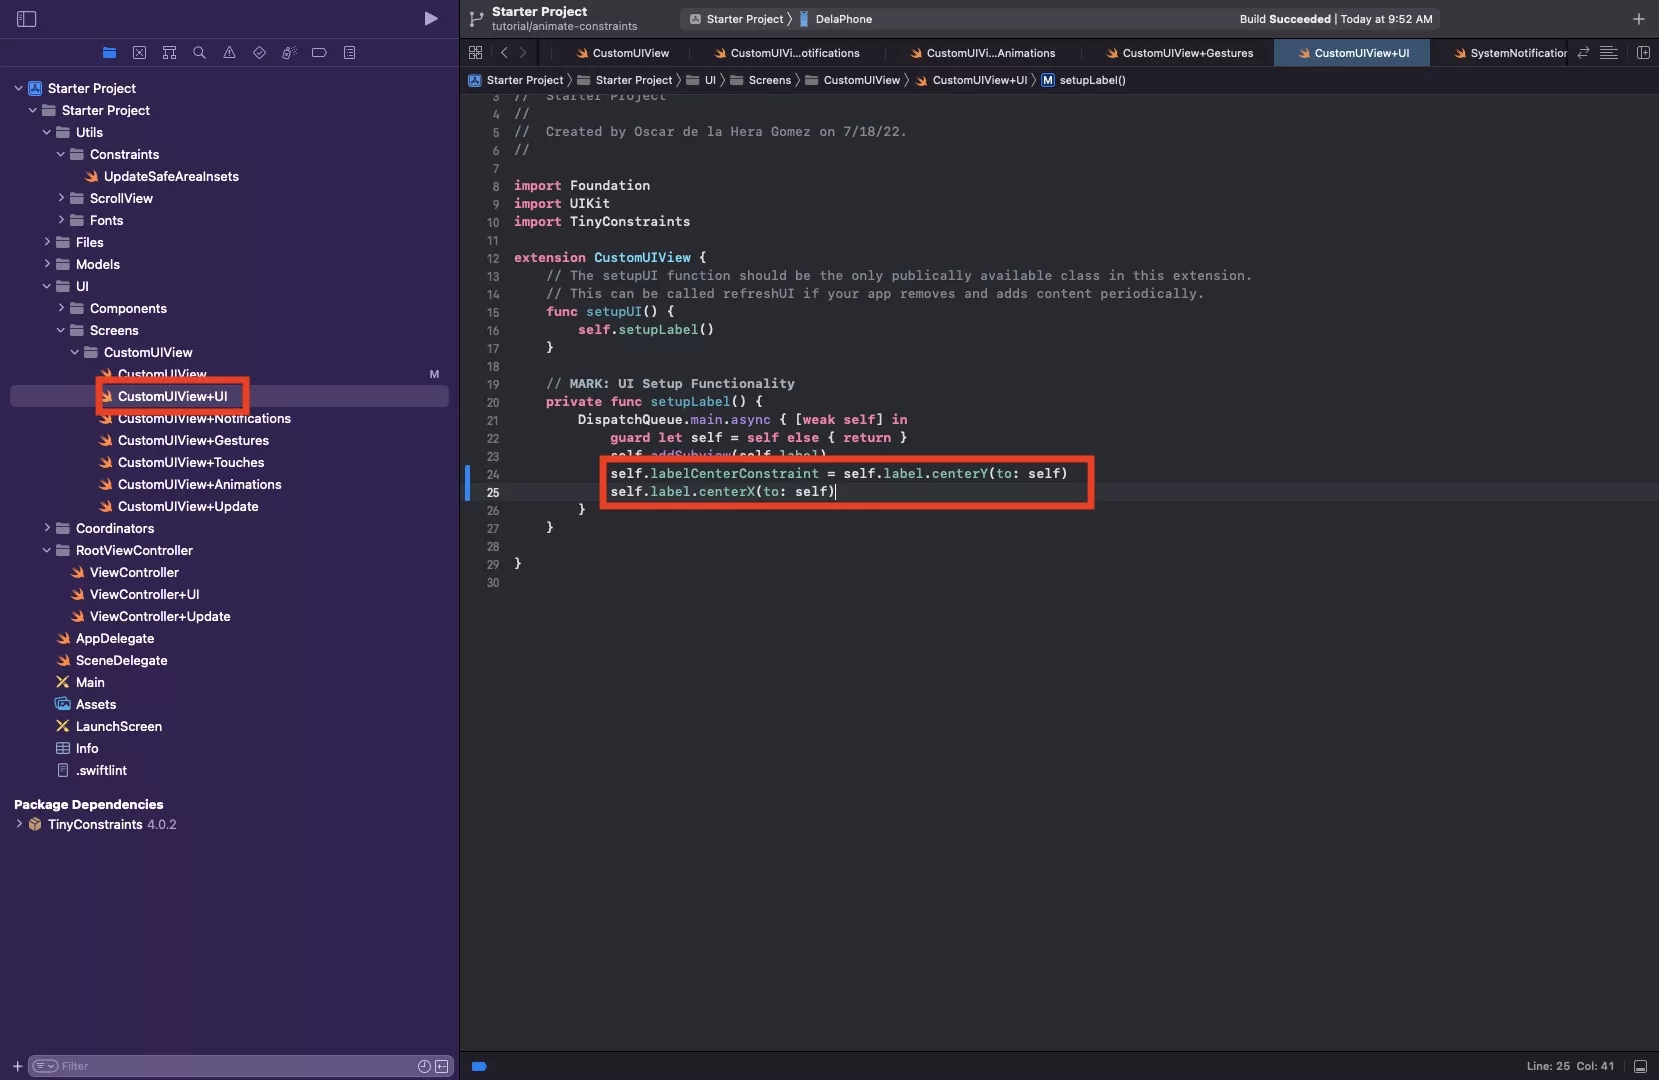Open the Find navigator magnifier
Image resolution: width=1659 pixels, height=1080 pixels.
200,53
